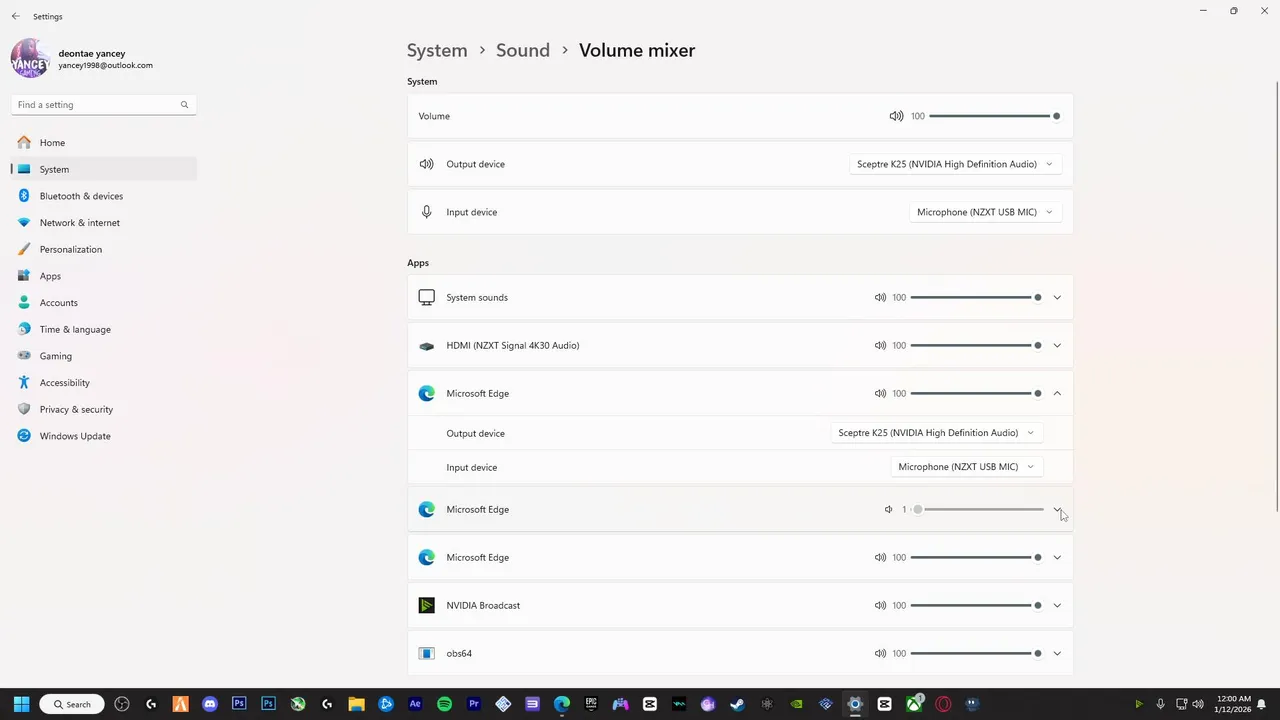
Task: Mute the expanded Microsoft Edge entry
Action: pos(880,394)
